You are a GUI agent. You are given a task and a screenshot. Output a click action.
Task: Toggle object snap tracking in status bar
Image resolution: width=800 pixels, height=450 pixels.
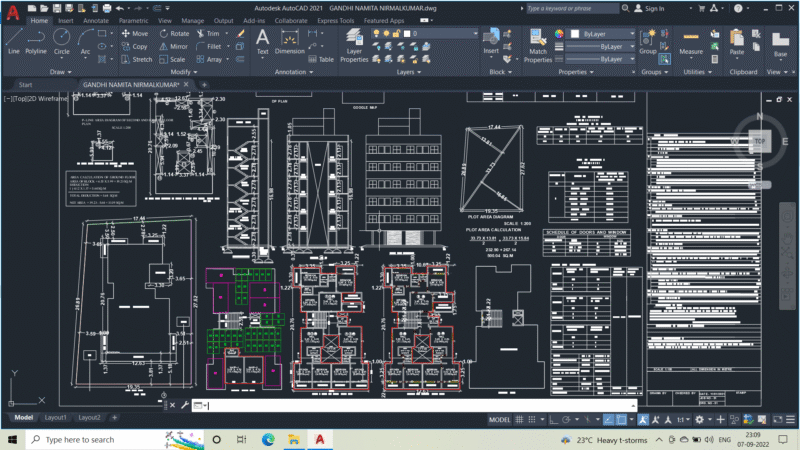tap(608, 419)
